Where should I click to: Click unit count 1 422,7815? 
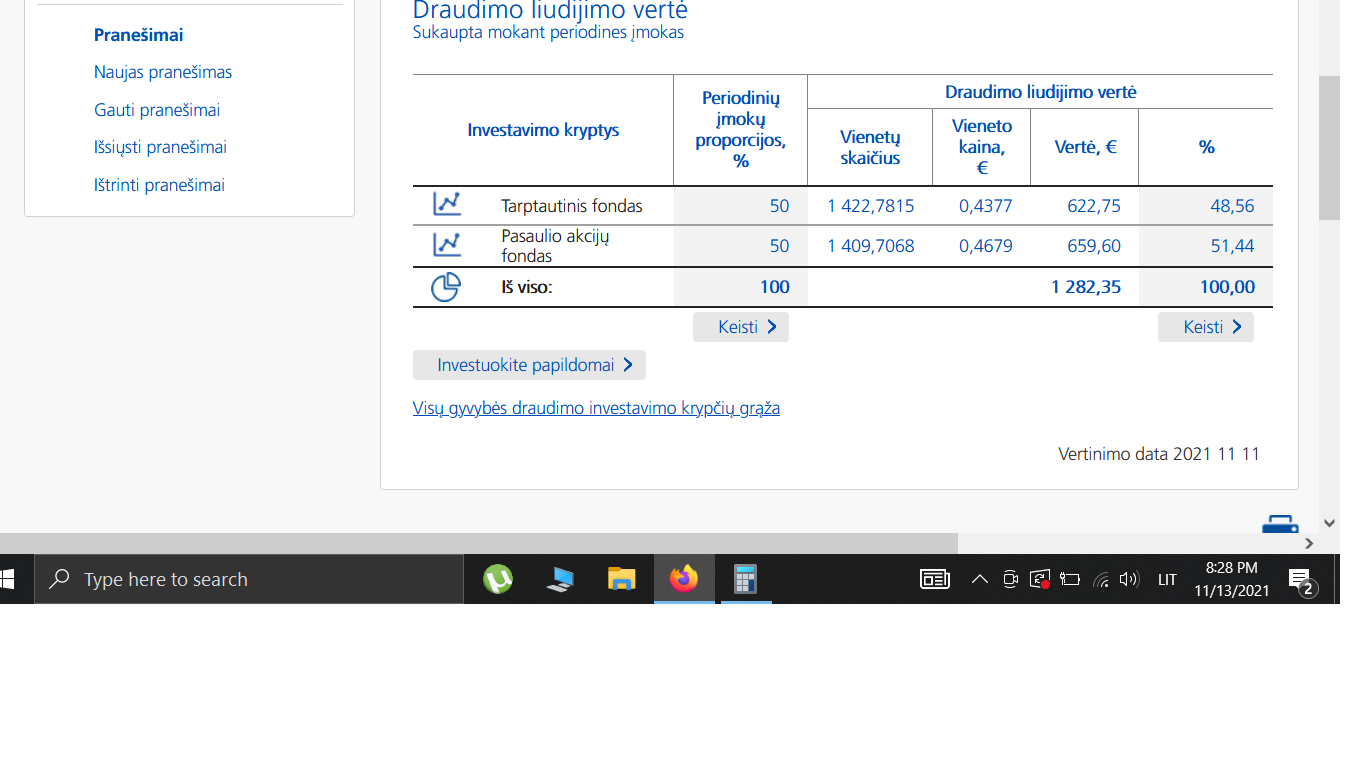pyautogui.click(x=871, y=206)
